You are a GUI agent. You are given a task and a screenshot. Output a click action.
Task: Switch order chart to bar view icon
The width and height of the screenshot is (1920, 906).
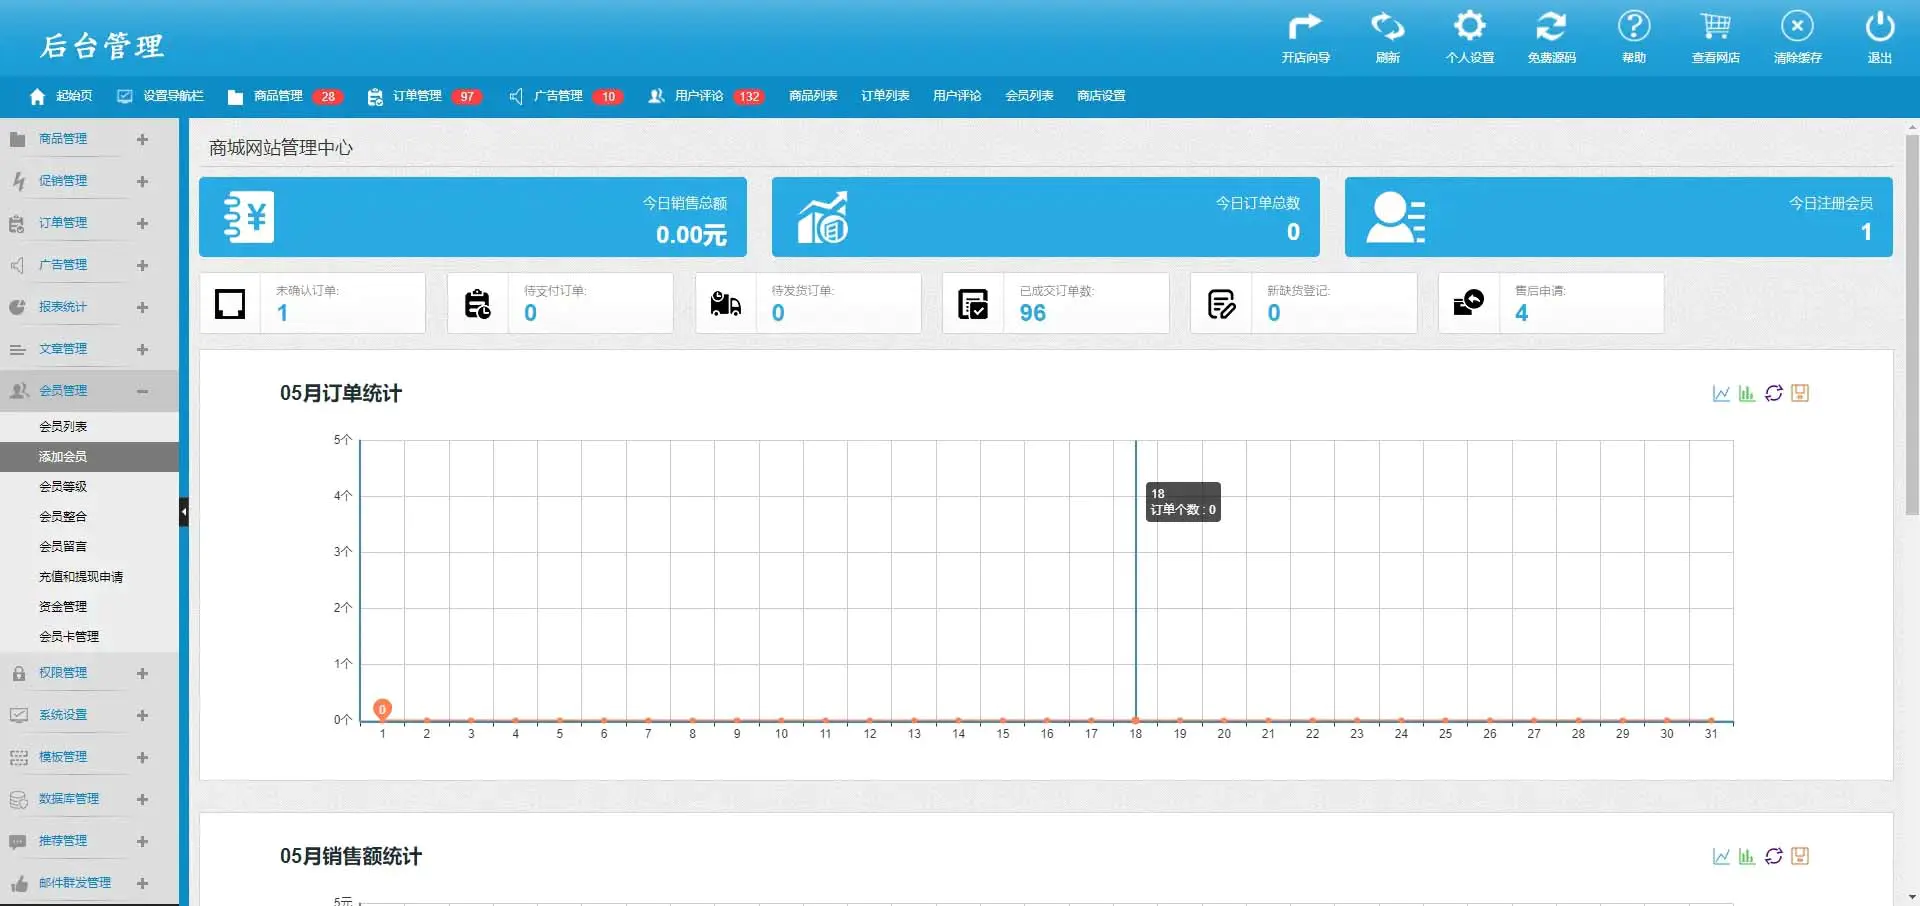click(1747, 393)
